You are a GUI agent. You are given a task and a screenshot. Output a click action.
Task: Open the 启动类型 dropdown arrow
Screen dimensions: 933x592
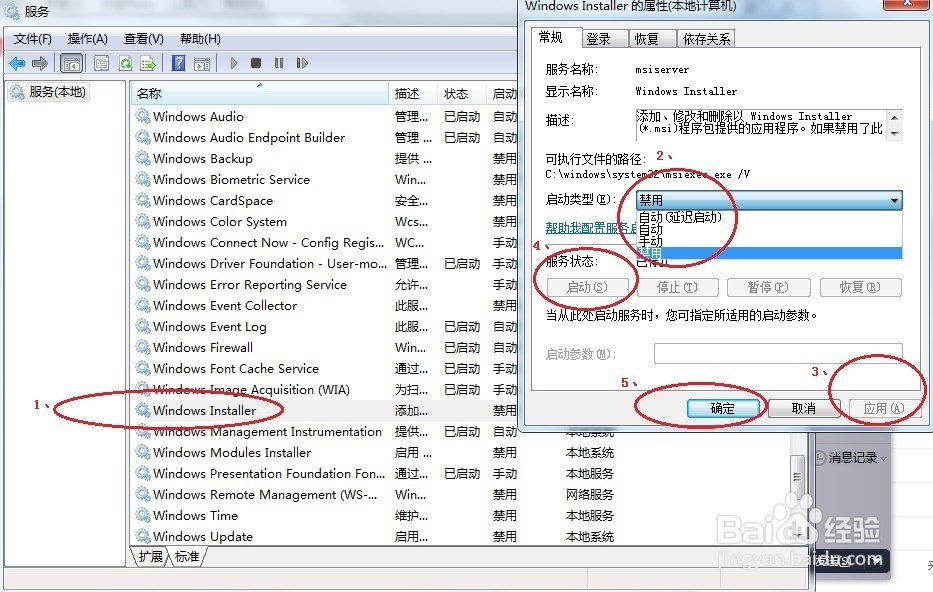(x=894, y=200)
